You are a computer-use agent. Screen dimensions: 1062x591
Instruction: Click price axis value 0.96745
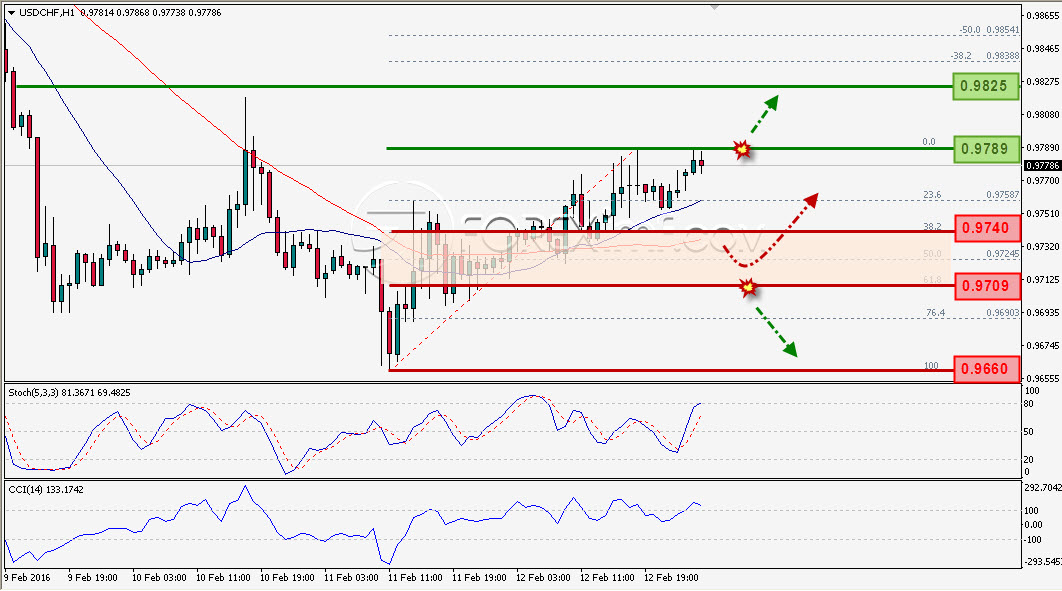pyautogui.click(x=1043, y=346)
